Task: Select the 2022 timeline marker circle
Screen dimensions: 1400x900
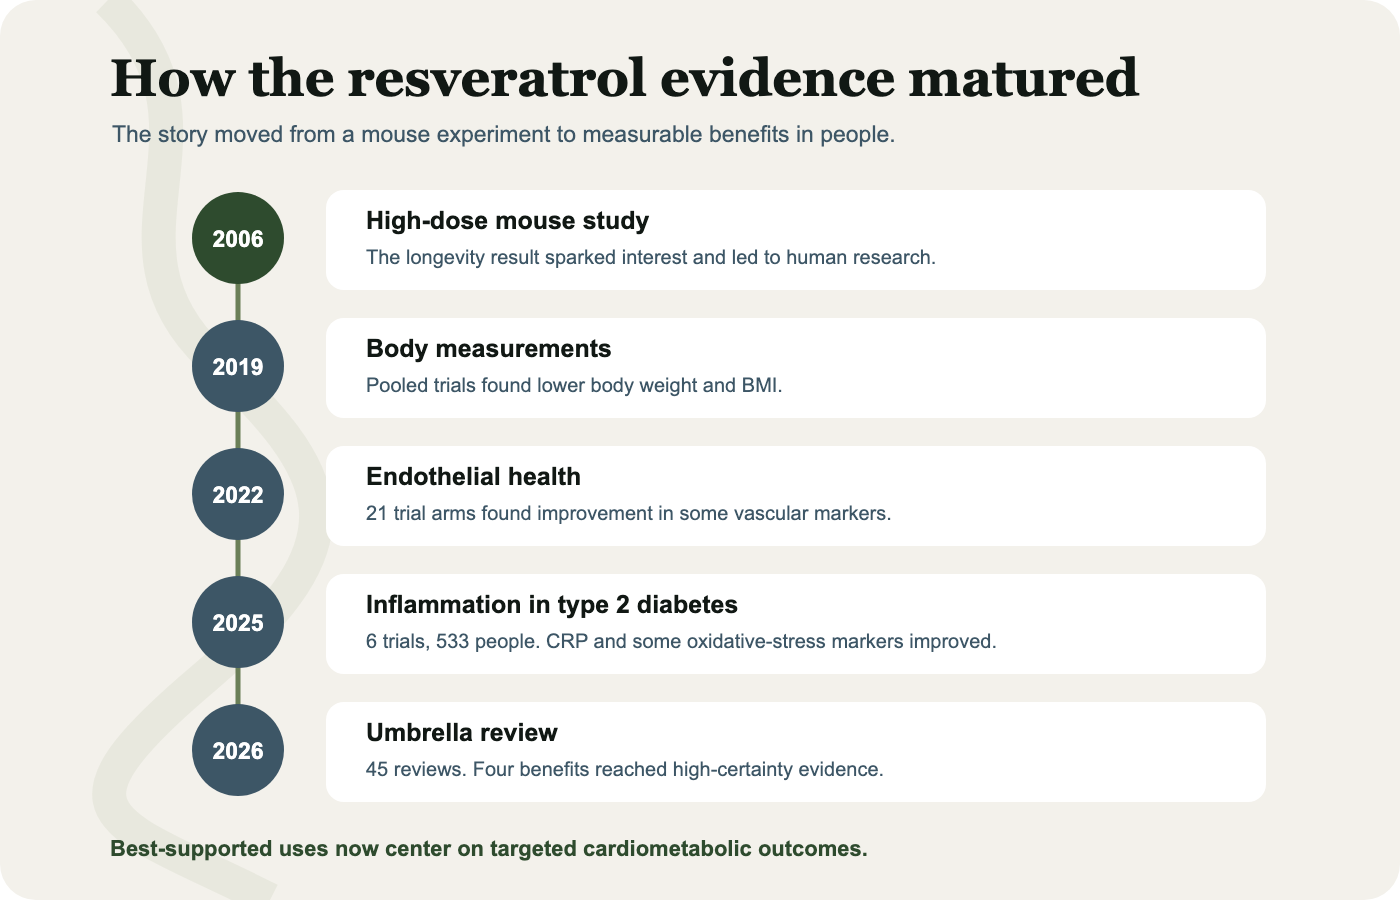Action: click(238, 494)
